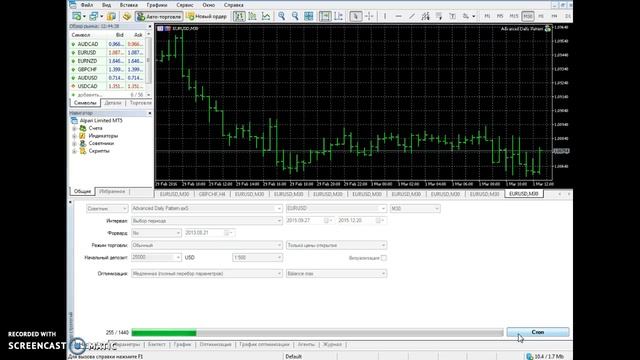The height and width of the screenshot is (360, 640).
Task: Open the initial deposit 20000 dropdown
Action: point(156,258)
